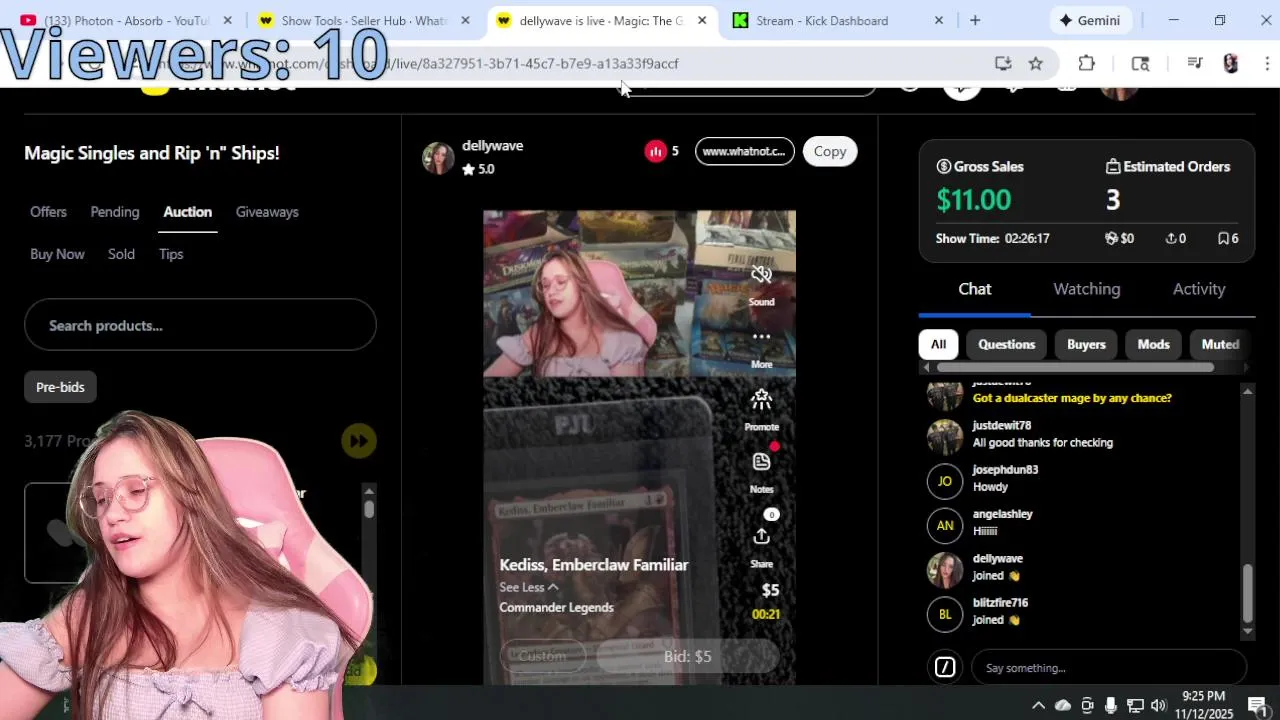This screenshot has width=1280, height=720.
Task: Click the dualcaster mage question message
Action: [1072, 398]
